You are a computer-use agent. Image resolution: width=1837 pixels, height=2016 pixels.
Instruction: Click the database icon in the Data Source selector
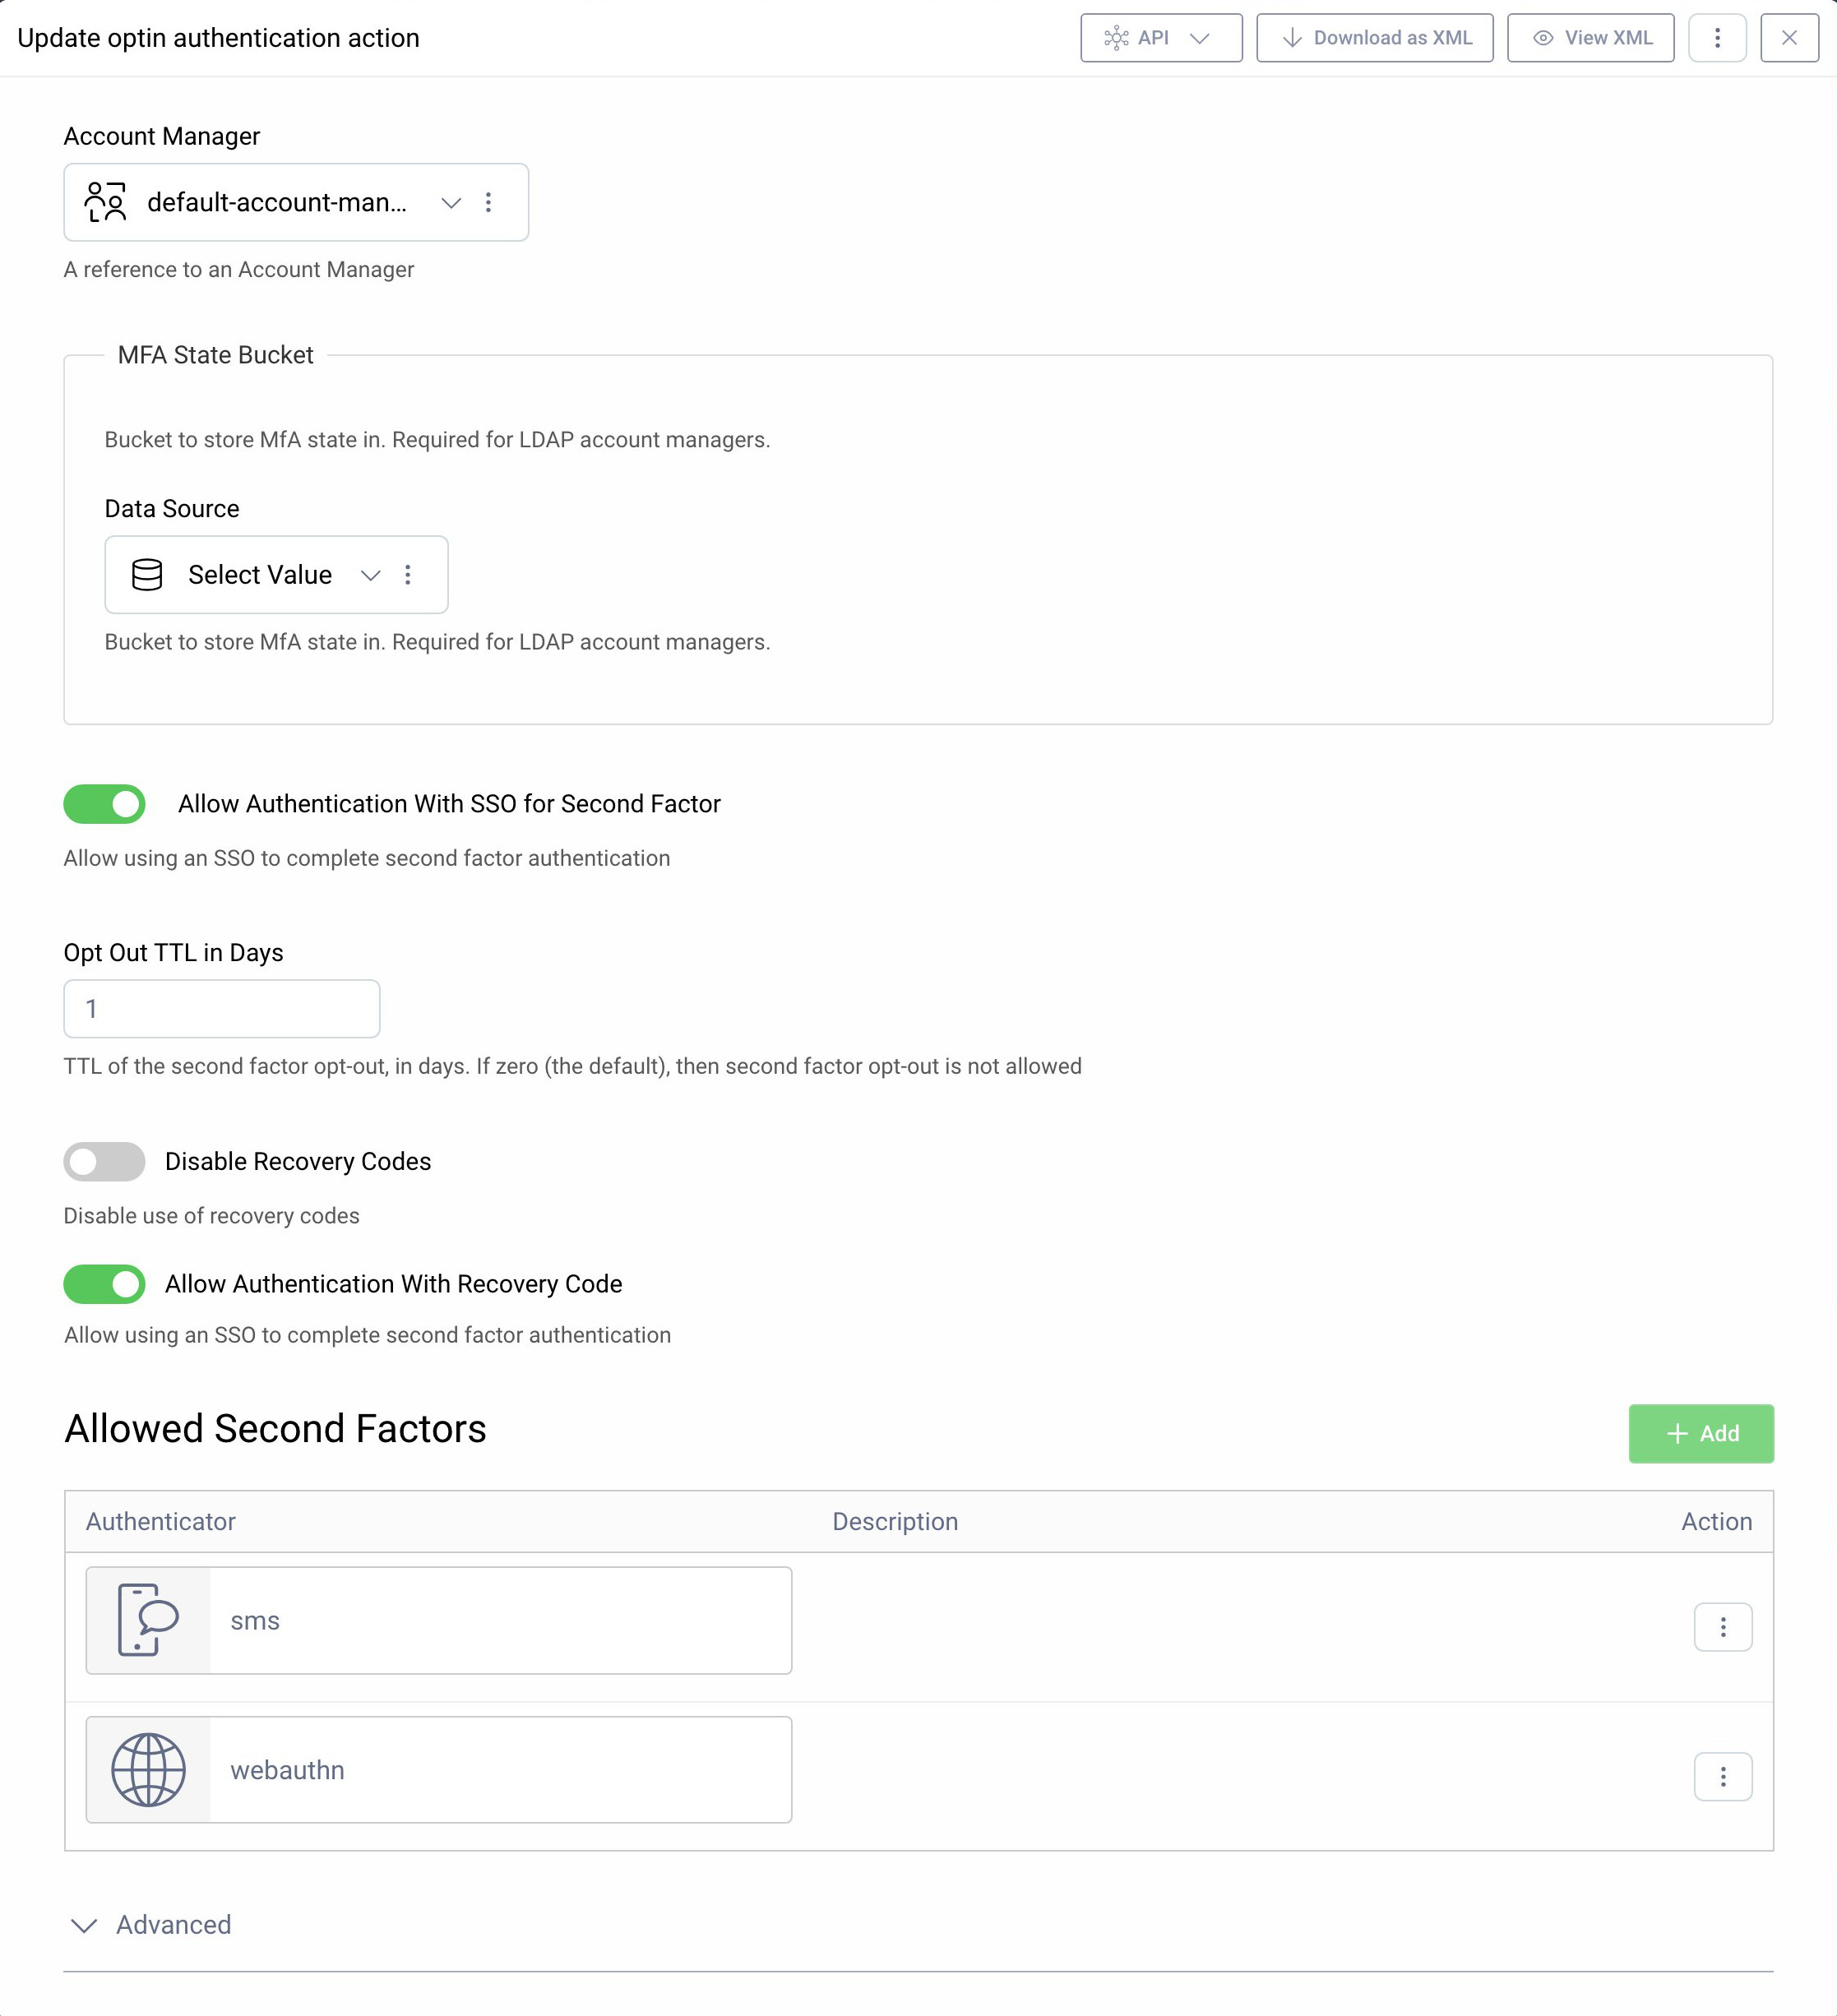(x=146, y=575)
